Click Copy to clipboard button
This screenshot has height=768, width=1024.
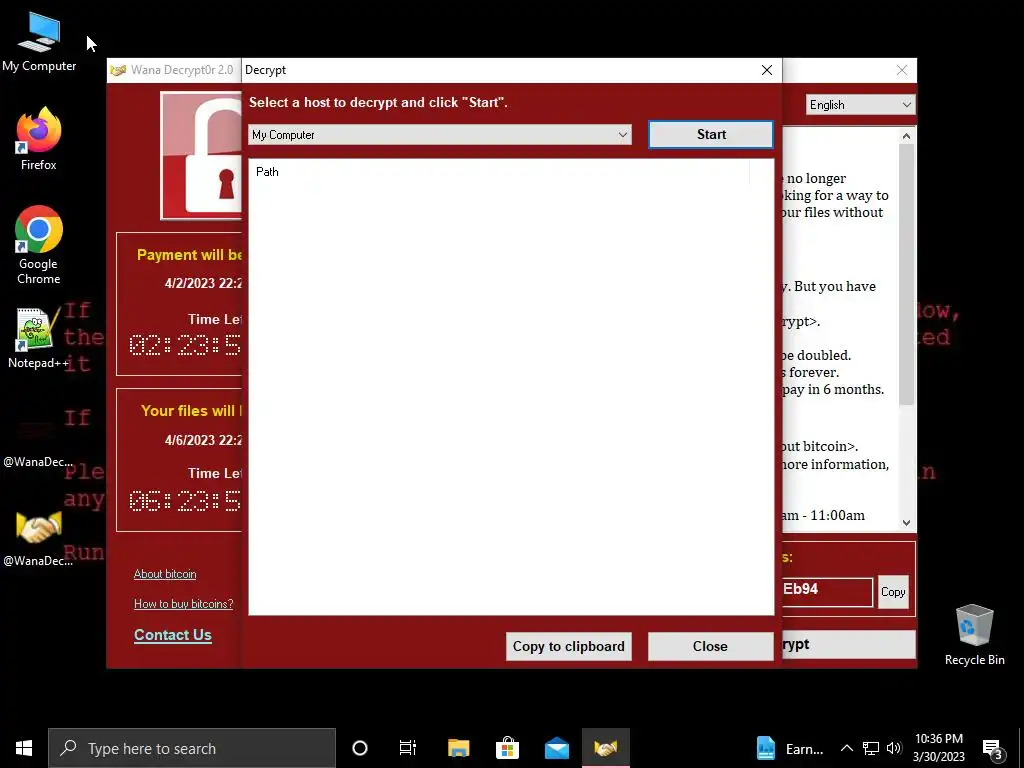(x=568, y=646)
